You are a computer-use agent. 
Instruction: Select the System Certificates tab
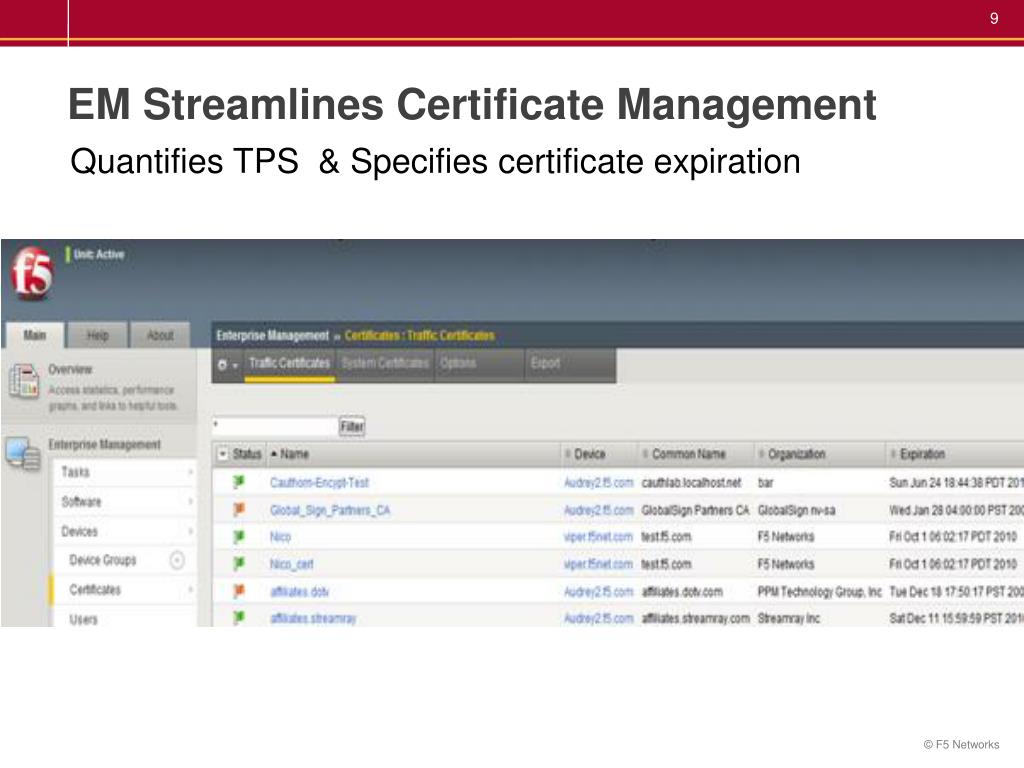point(385,363)
